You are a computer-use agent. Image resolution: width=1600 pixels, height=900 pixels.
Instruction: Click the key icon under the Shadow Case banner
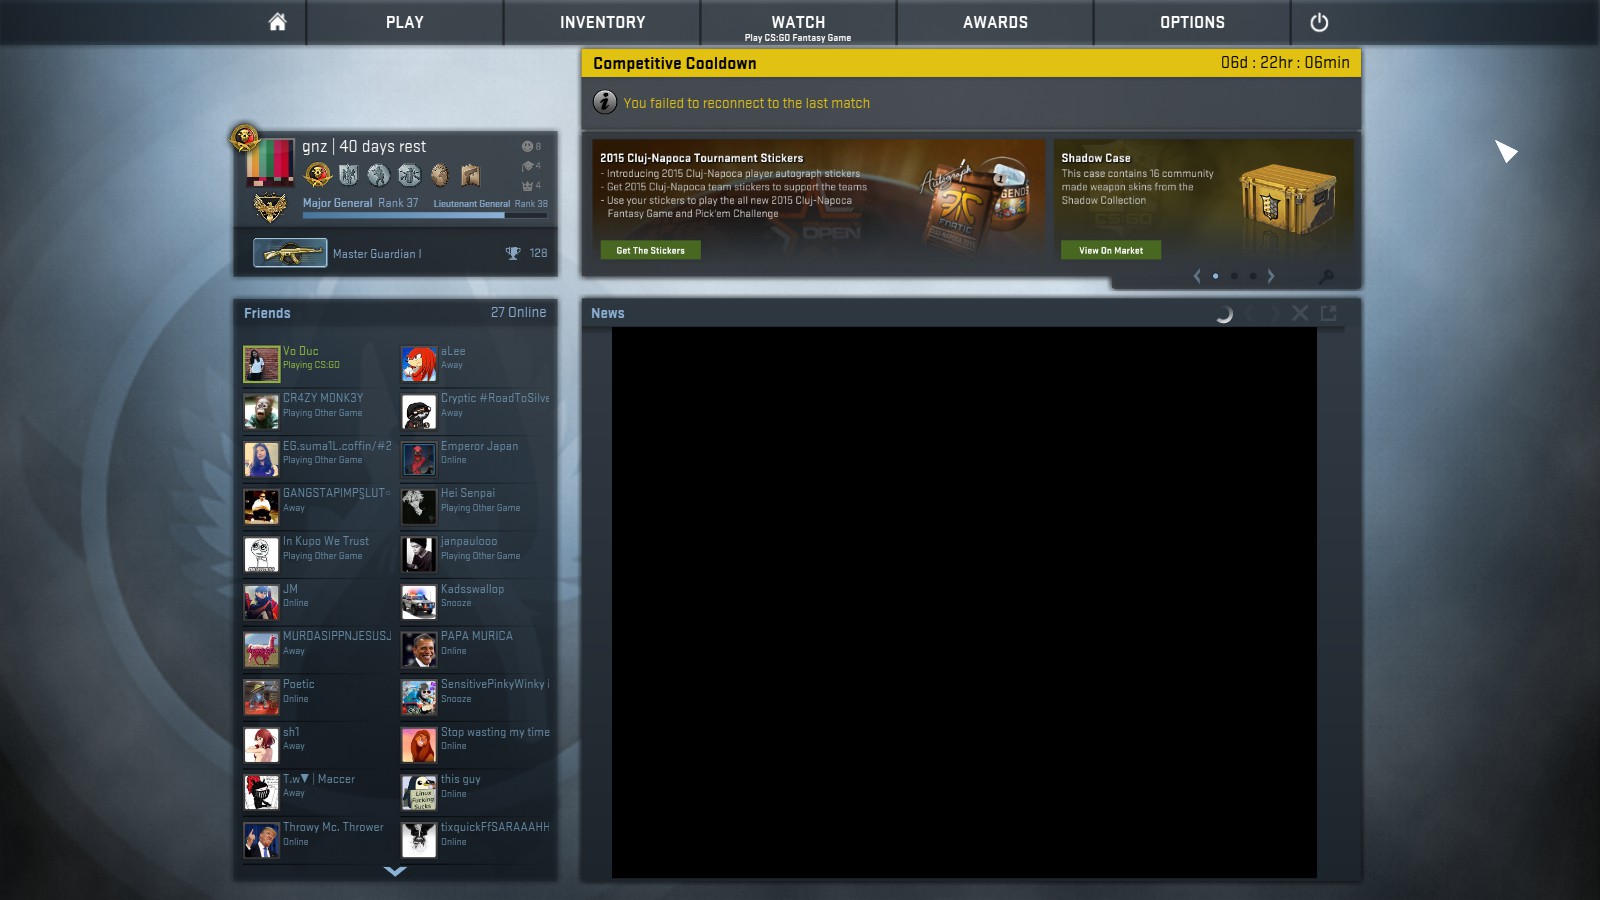(x=1326, y=276)
